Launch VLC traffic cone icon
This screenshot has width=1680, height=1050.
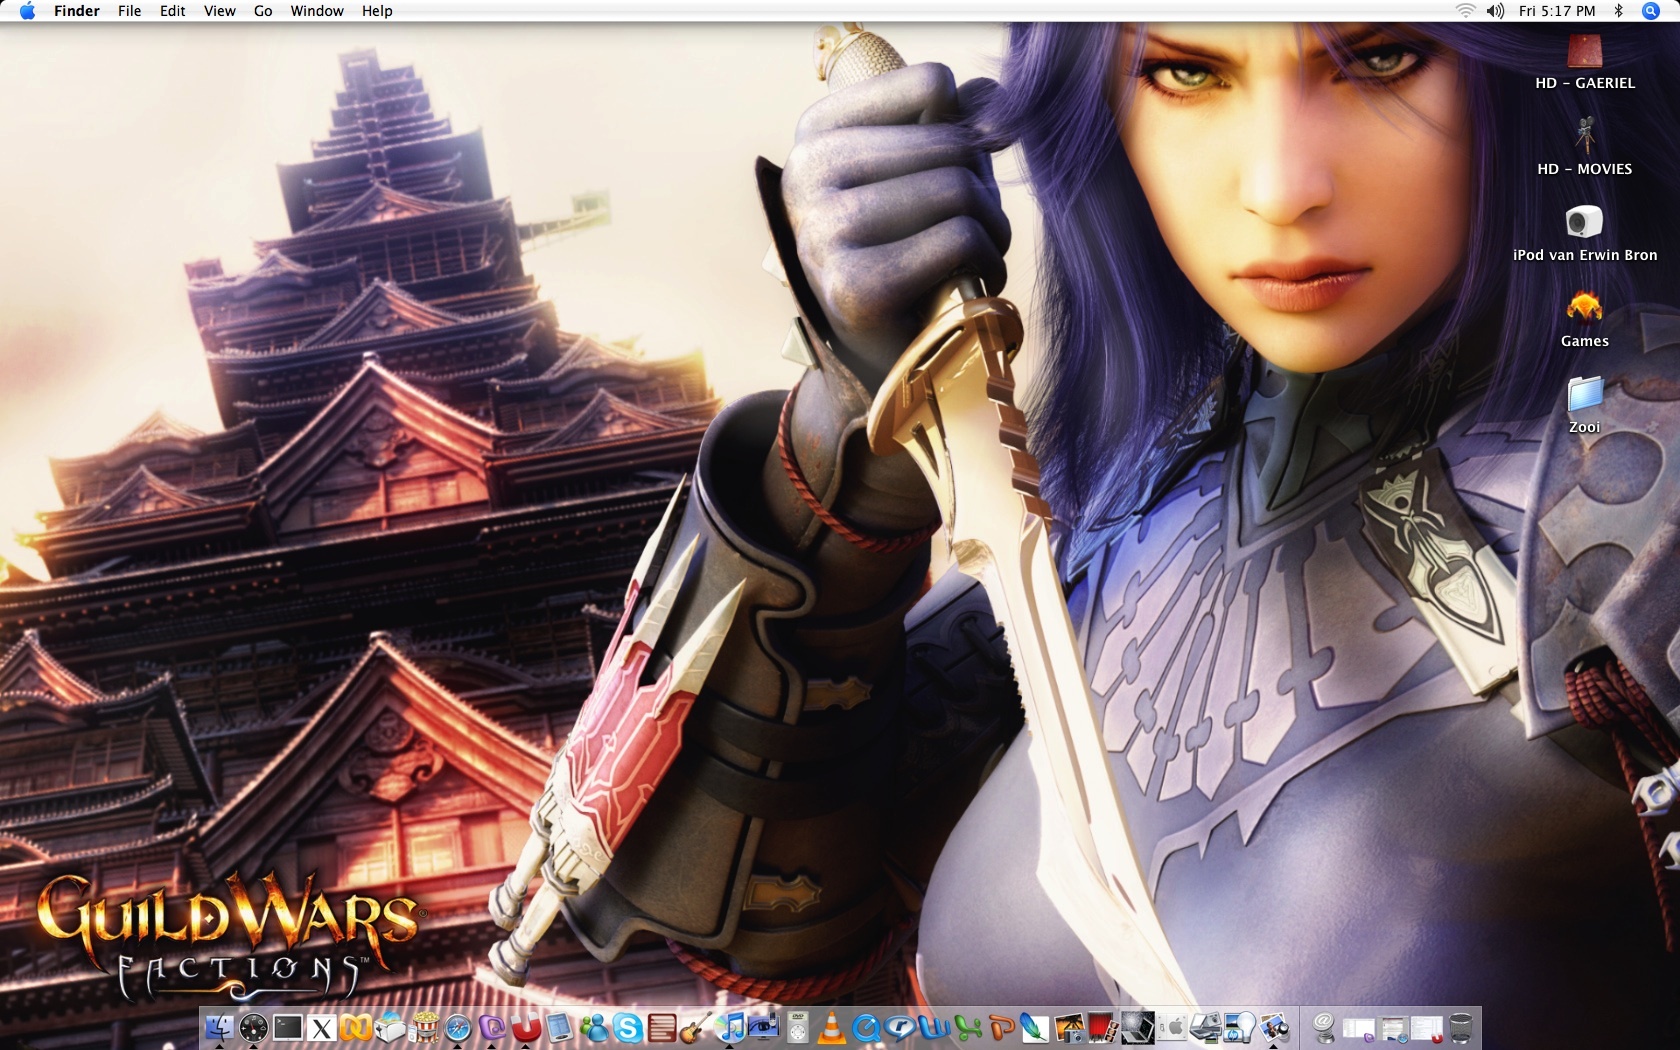point(832,1027)
